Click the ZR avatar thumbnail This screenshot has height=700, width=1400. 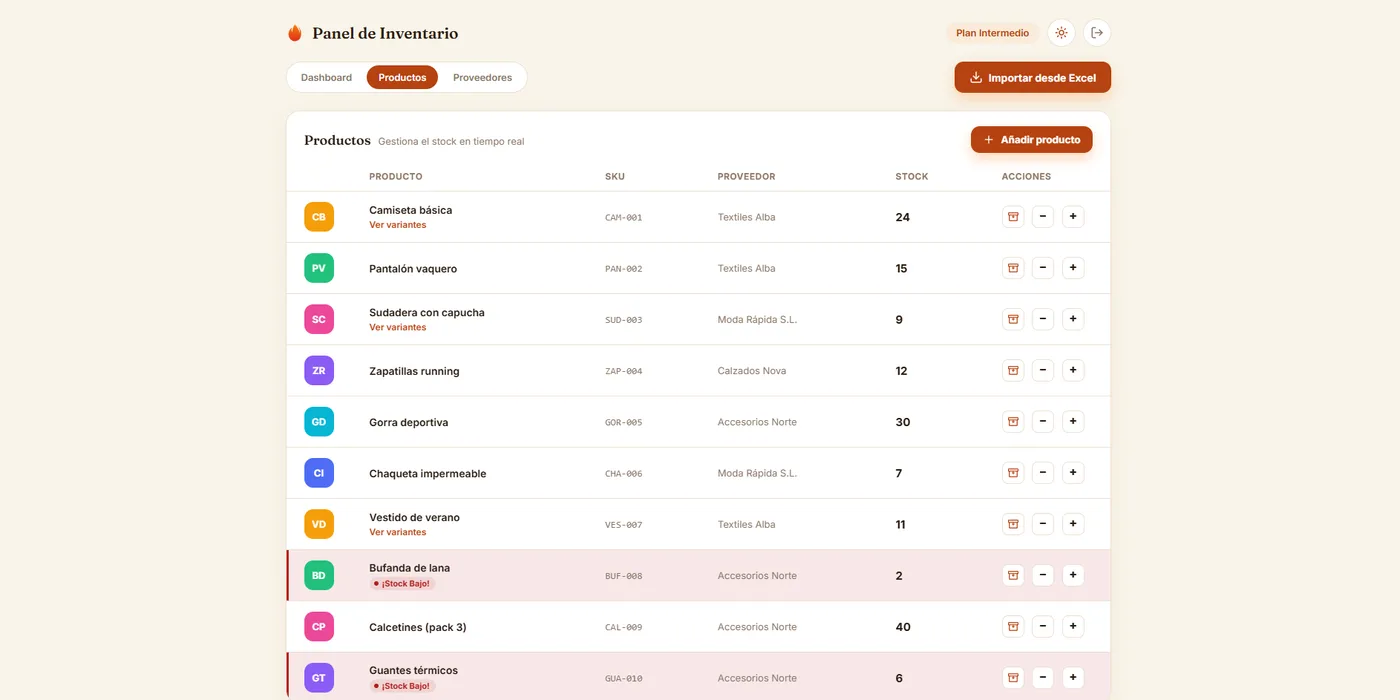(319, 370)
